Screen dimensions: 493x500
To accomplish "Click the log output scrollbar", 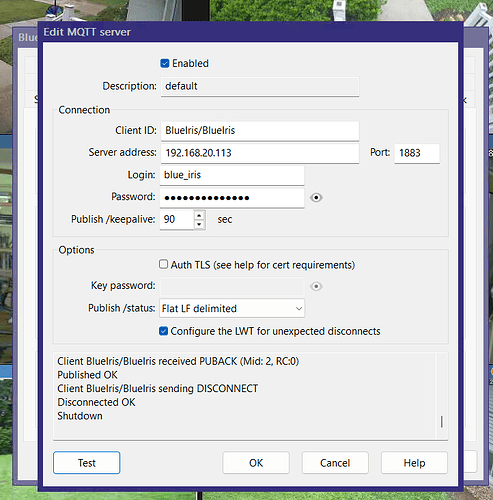I will click(442, 395).
